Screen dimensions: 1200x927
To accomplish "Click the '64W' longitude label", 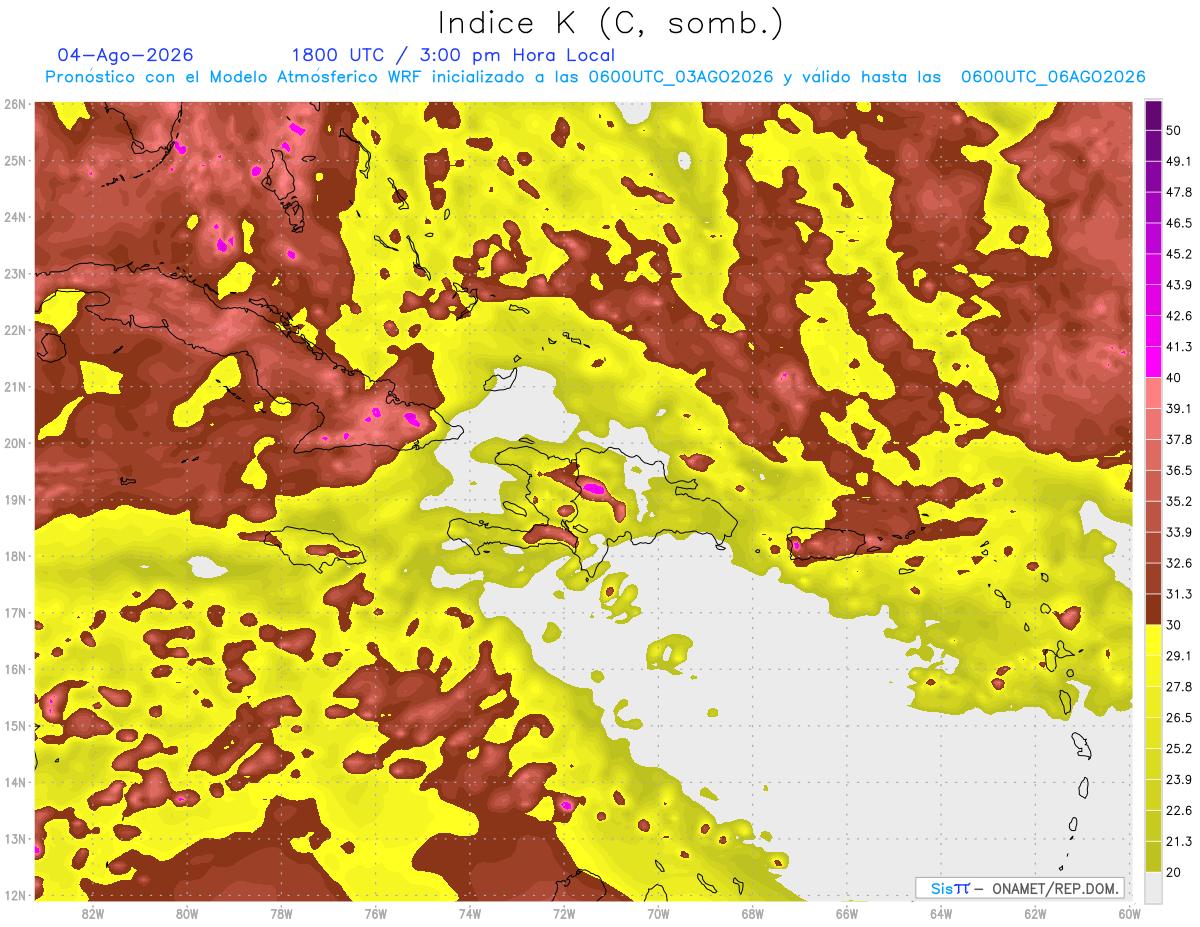I will (941, 913).
